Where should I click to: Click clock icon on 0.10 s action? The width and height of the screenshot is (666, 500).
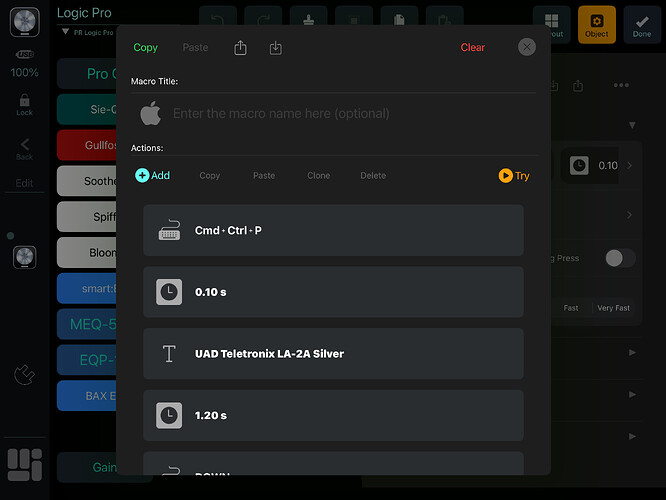point(169,292)
